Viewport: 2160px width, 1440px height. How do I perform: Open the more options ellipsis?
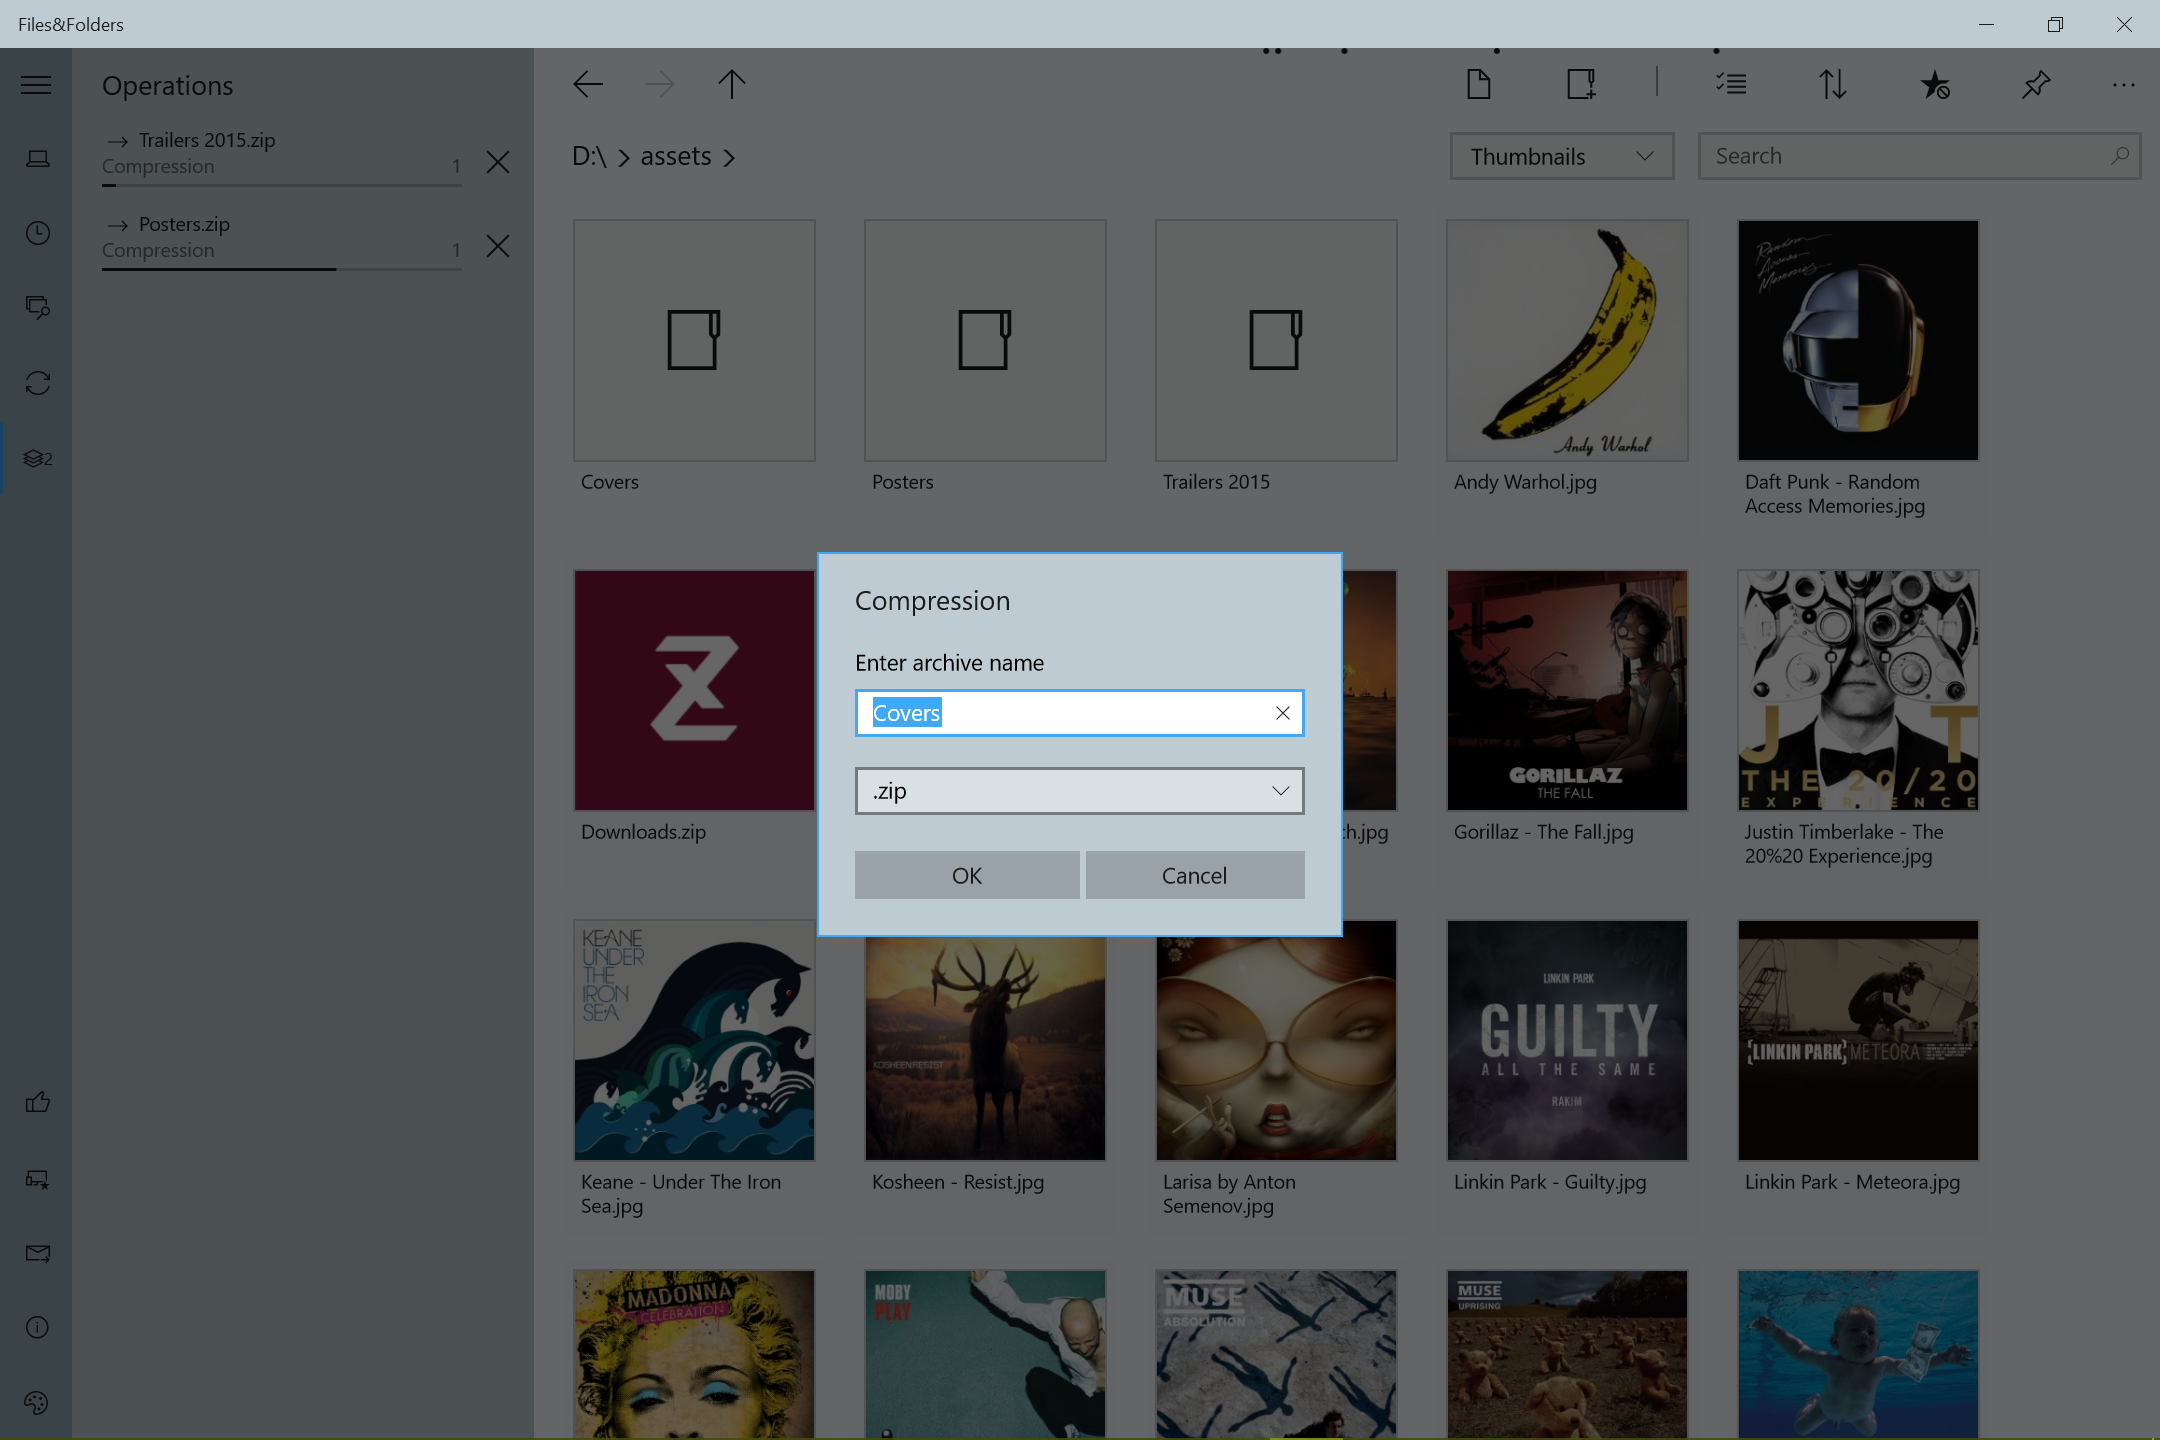pos(2124,85)
